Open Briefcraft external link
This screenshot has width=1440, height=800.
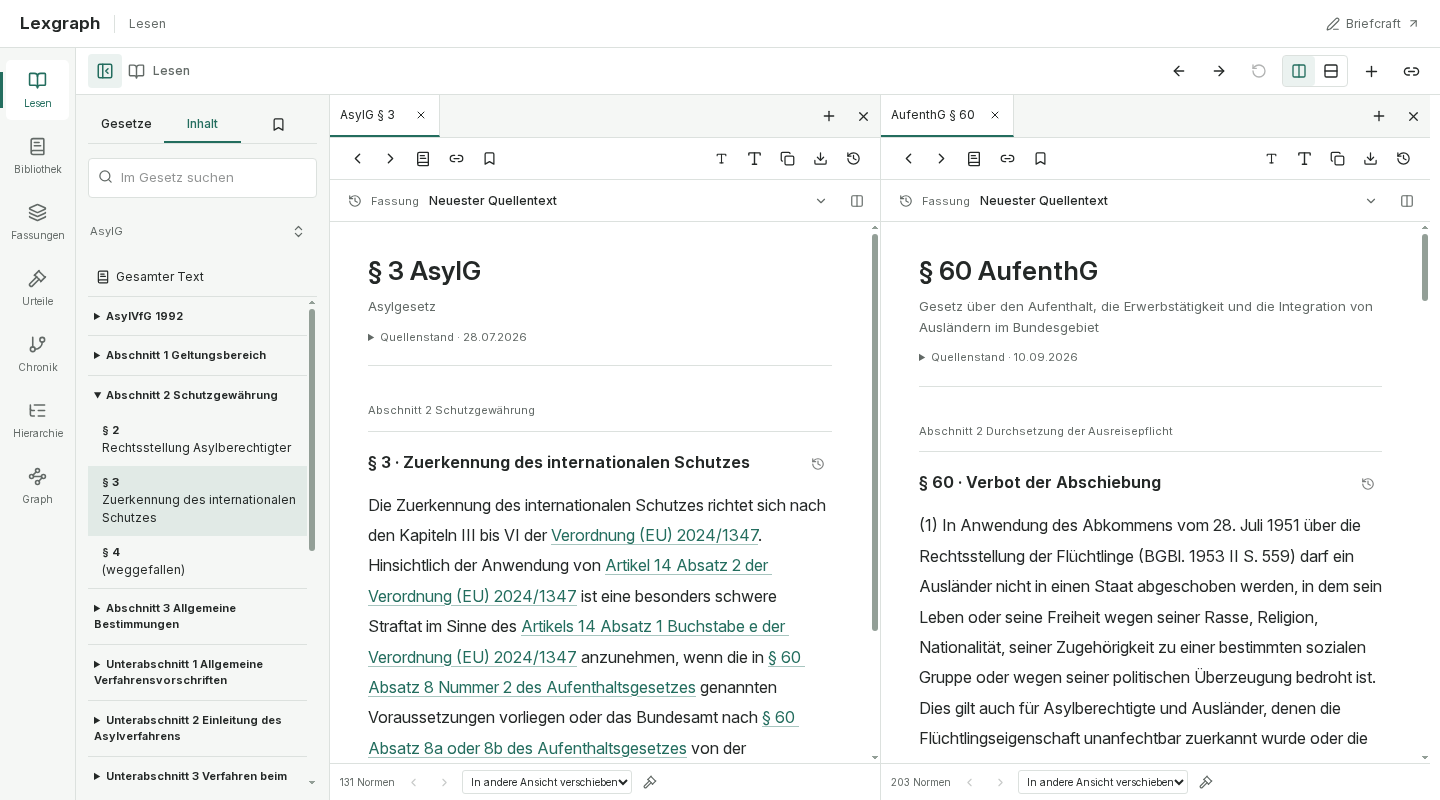pyautogui.click(x=1373, y=24)
